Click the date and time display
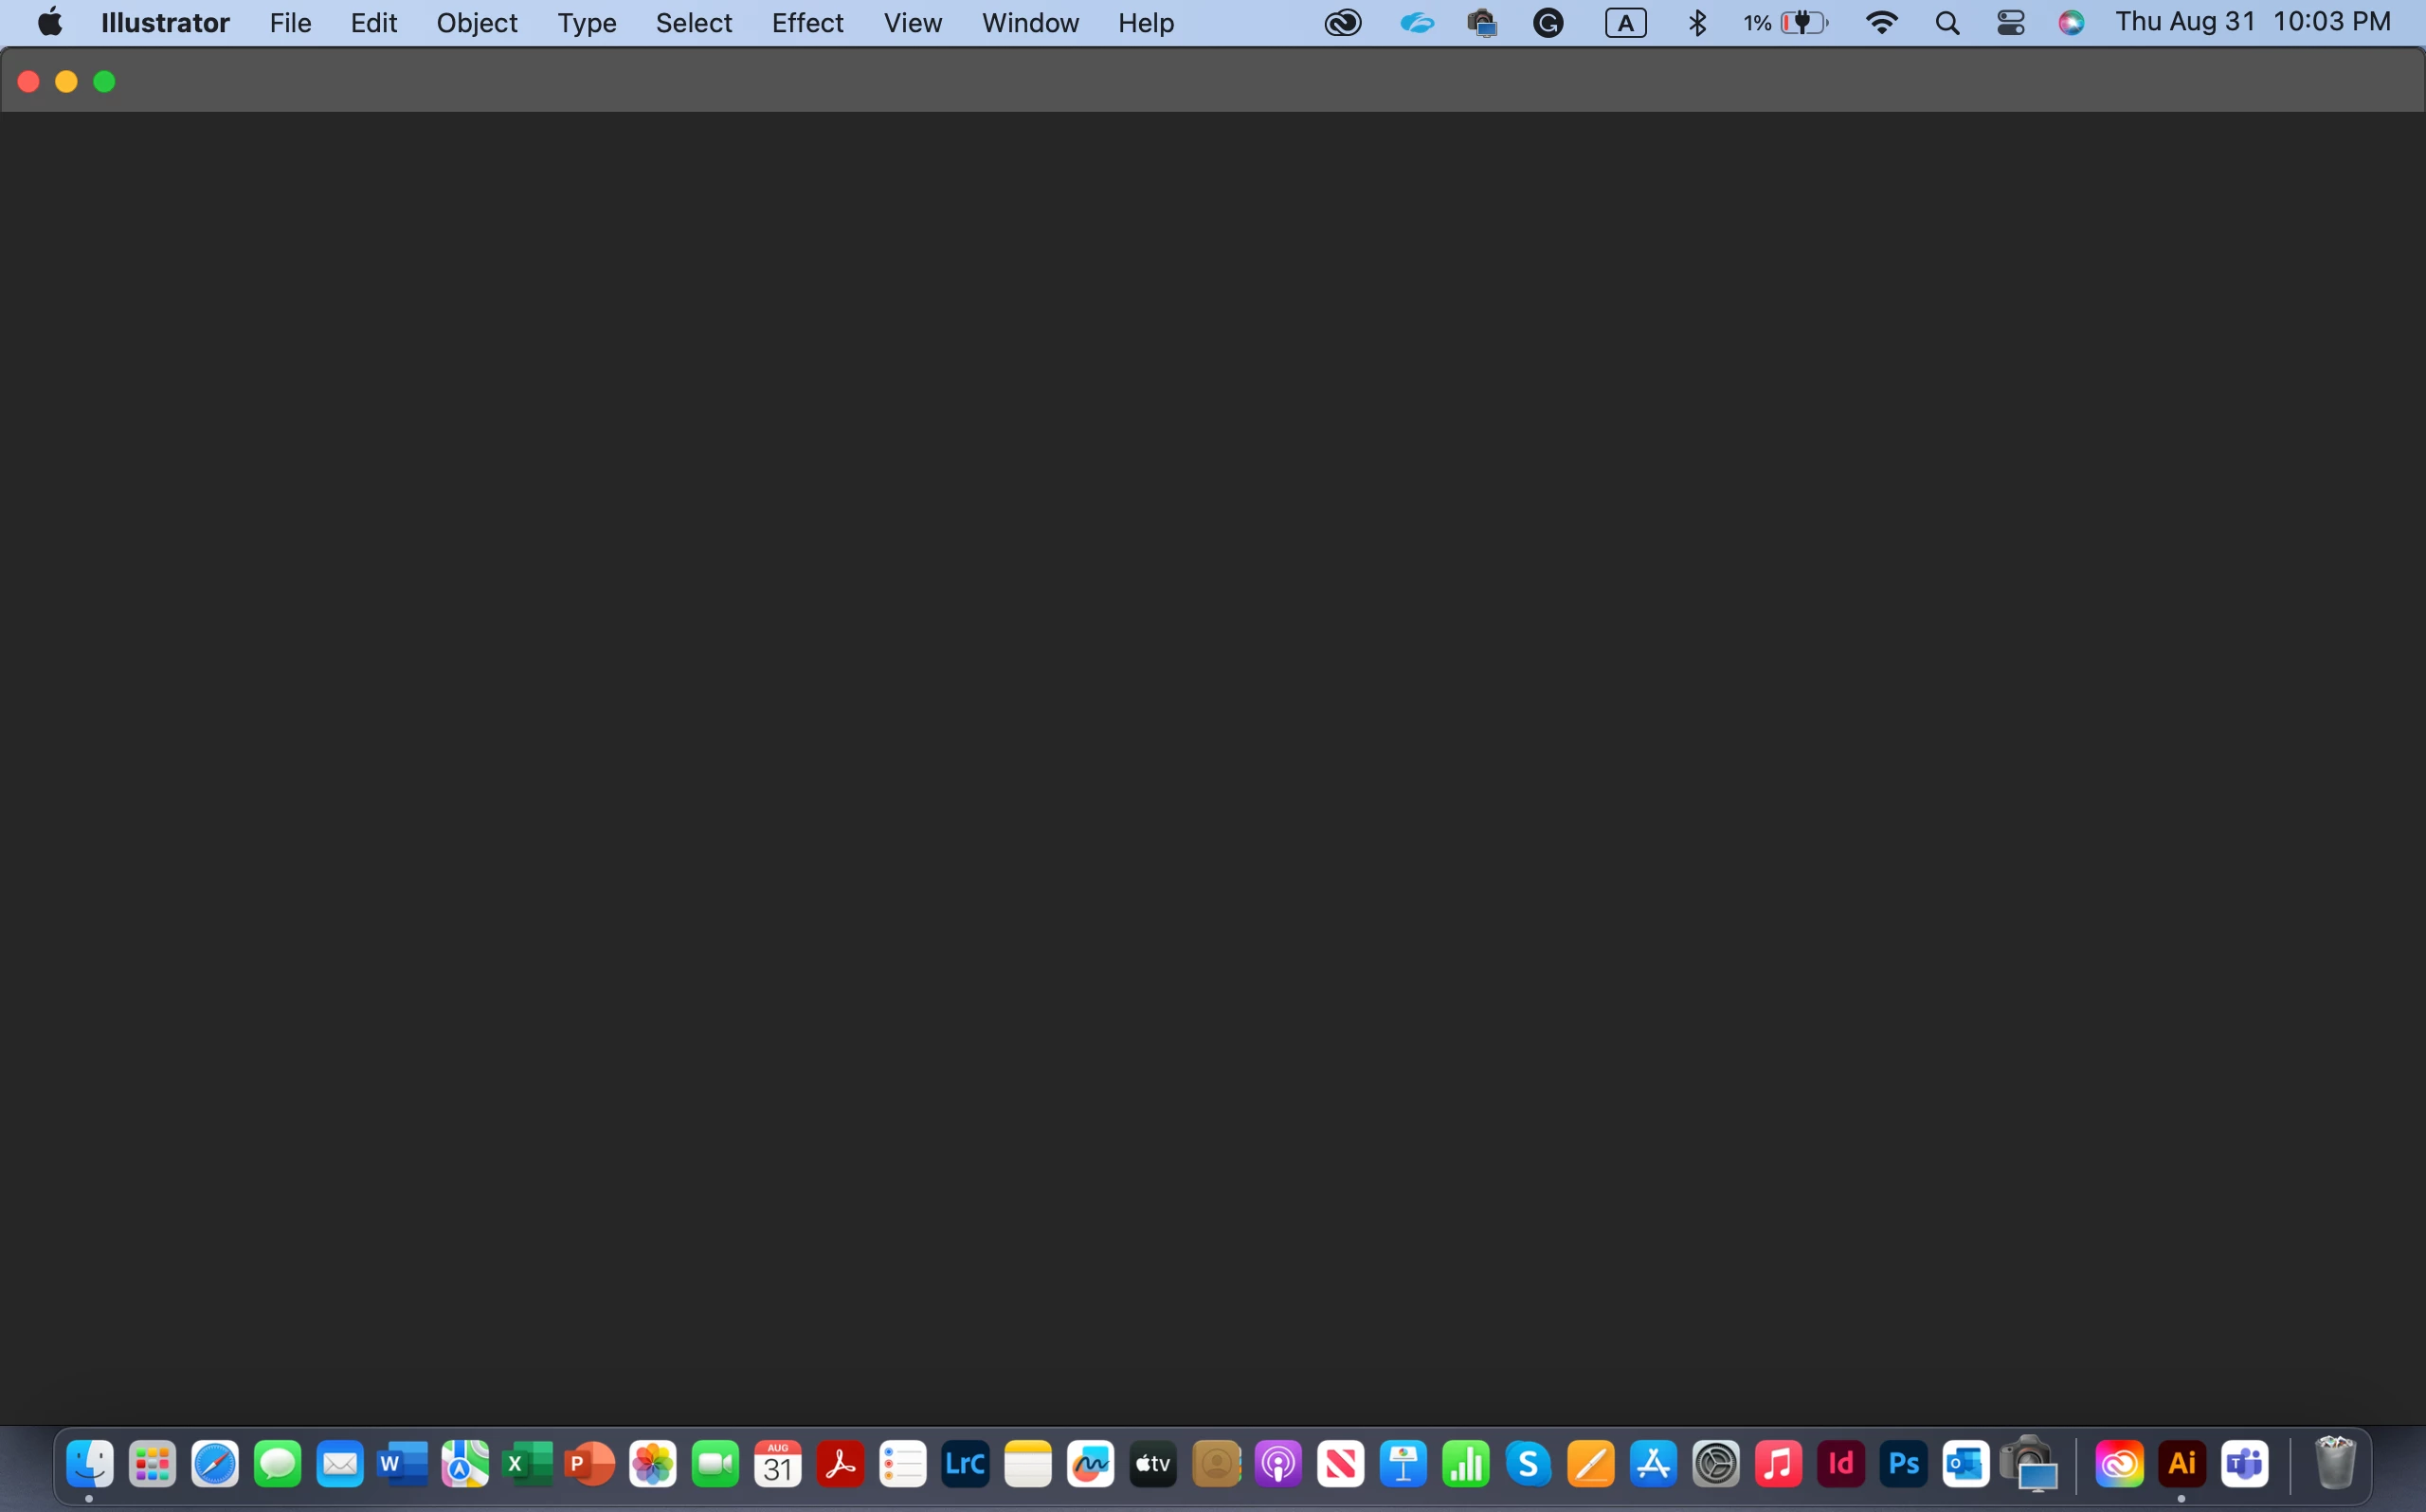This screenshot has height=1512, width=2426. 2252,22
